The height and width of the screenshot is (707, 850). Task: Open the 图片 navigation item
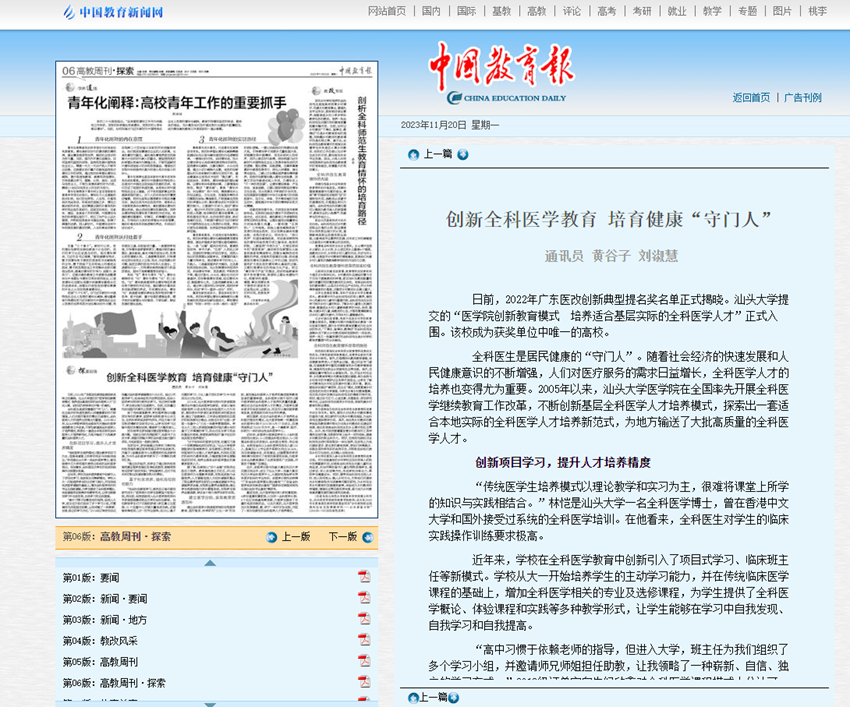click(782, 11)
